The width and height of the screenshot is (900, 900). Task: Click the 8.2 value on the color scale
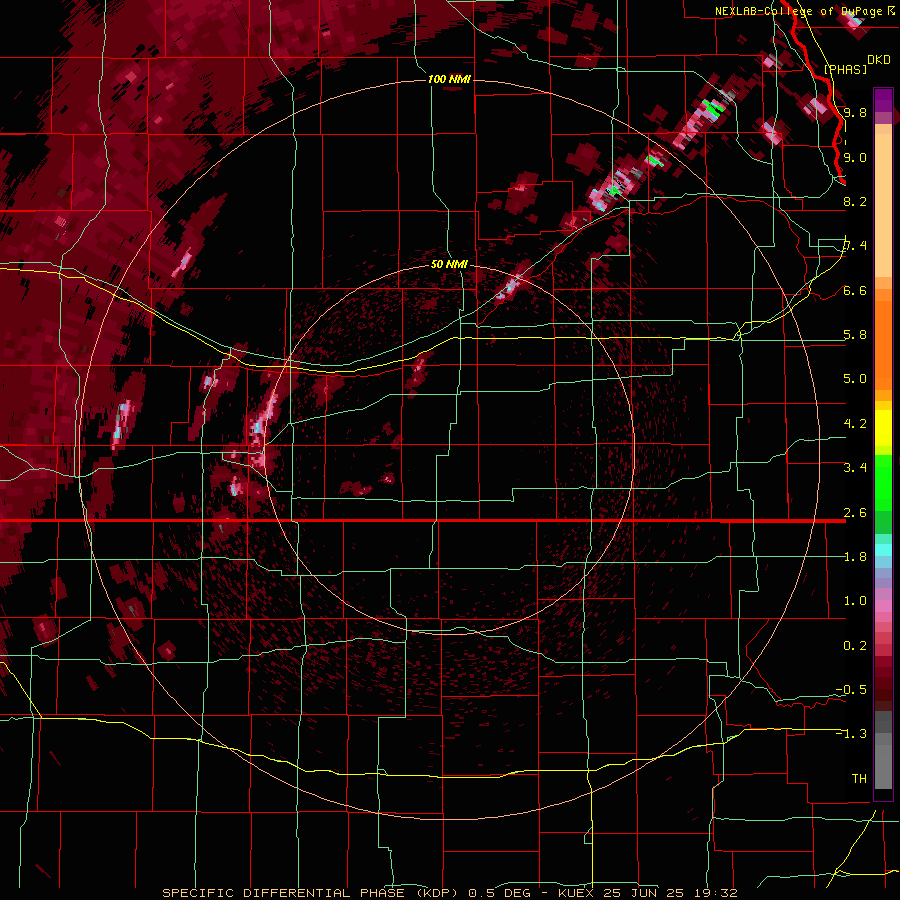855,201
